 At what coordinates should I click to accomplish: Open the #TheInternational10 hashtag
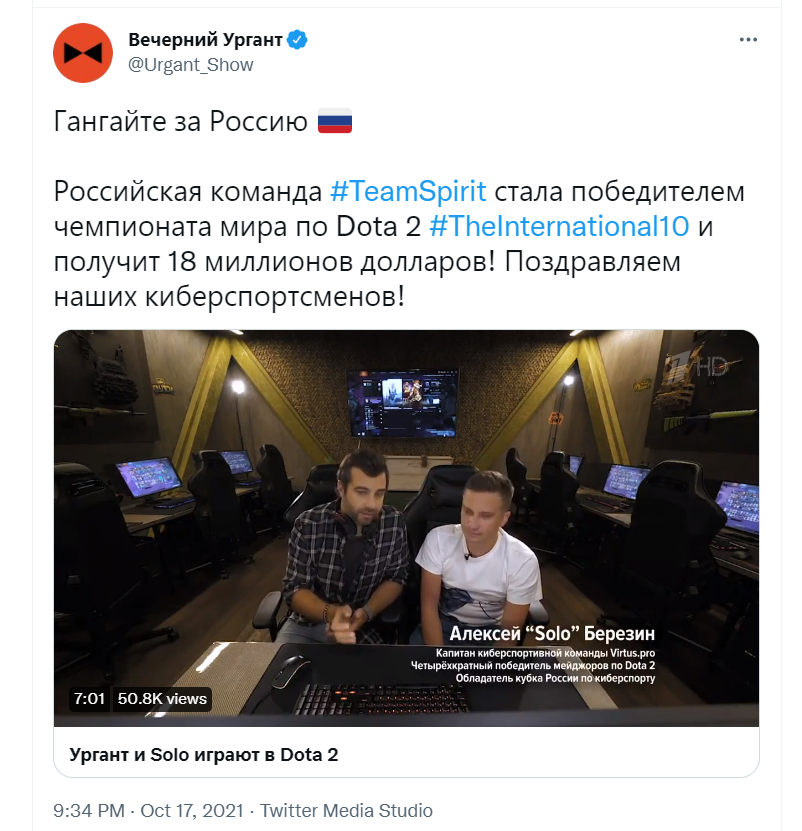pos(559,226)
